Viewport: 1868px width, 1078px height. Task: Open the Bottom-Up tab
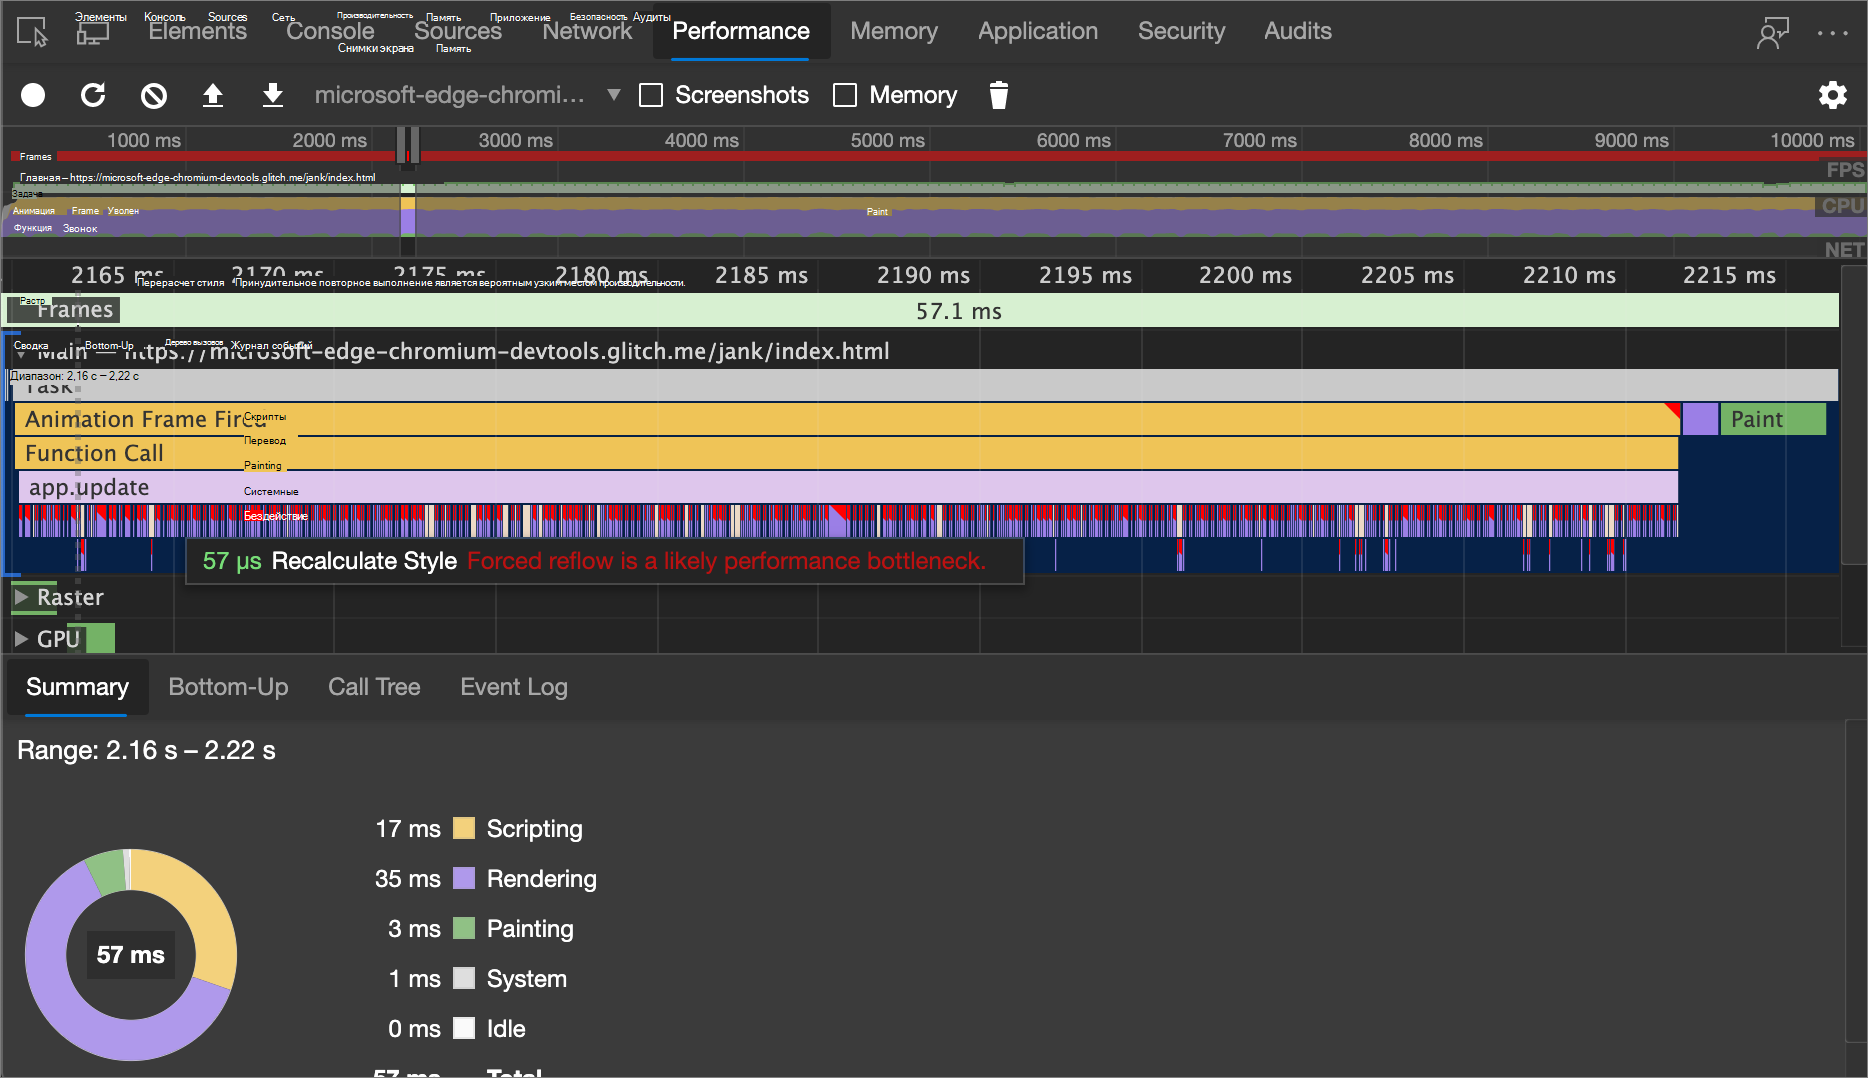click(x=228, y=687)
